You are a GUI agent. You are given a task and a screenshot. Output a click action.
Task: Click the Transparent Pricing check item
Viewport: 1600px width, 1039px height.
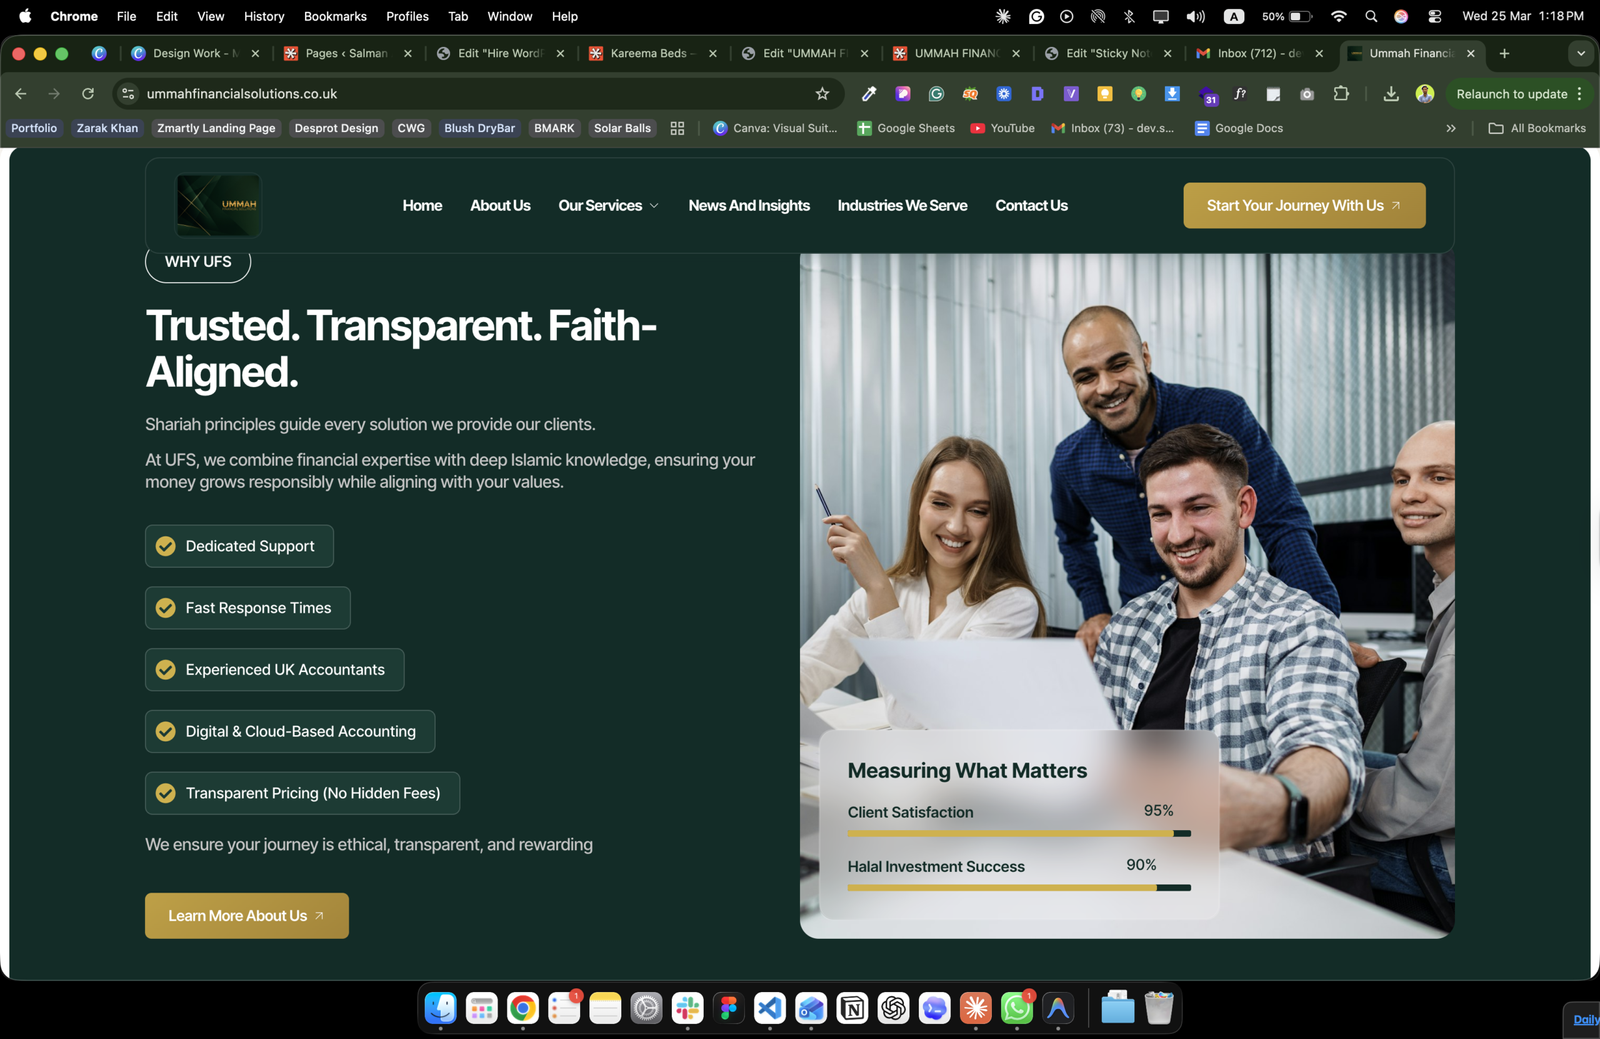[302, 793]
